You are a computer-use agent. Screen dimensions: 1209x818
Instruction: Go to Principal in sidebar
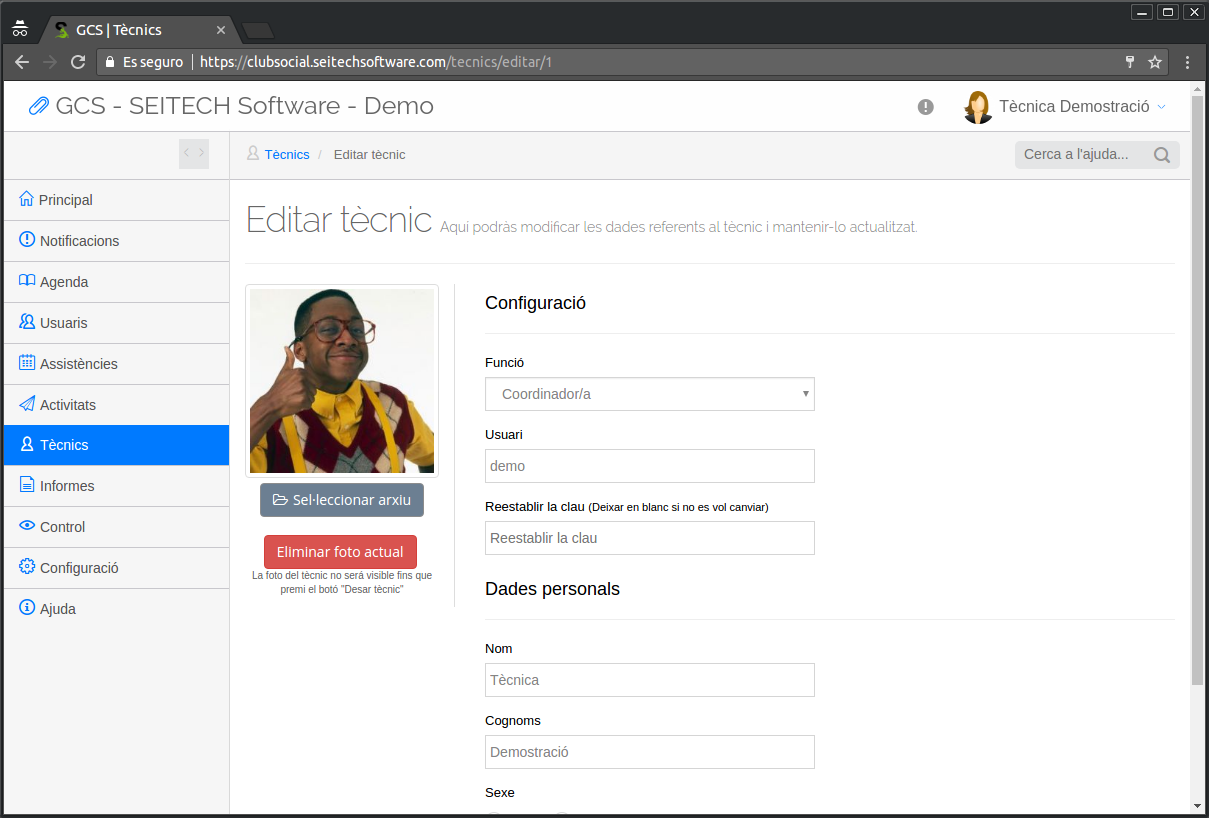point(116,200)
